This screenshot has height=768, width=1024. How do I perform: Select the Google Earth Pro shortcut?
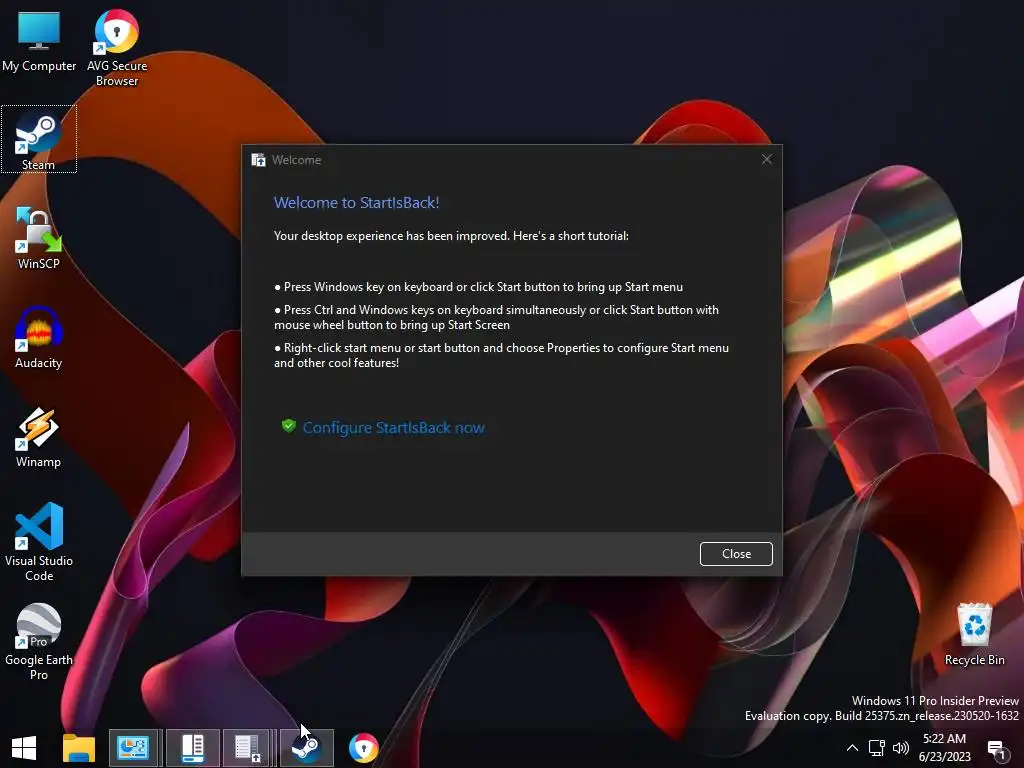tap(39, 642)
